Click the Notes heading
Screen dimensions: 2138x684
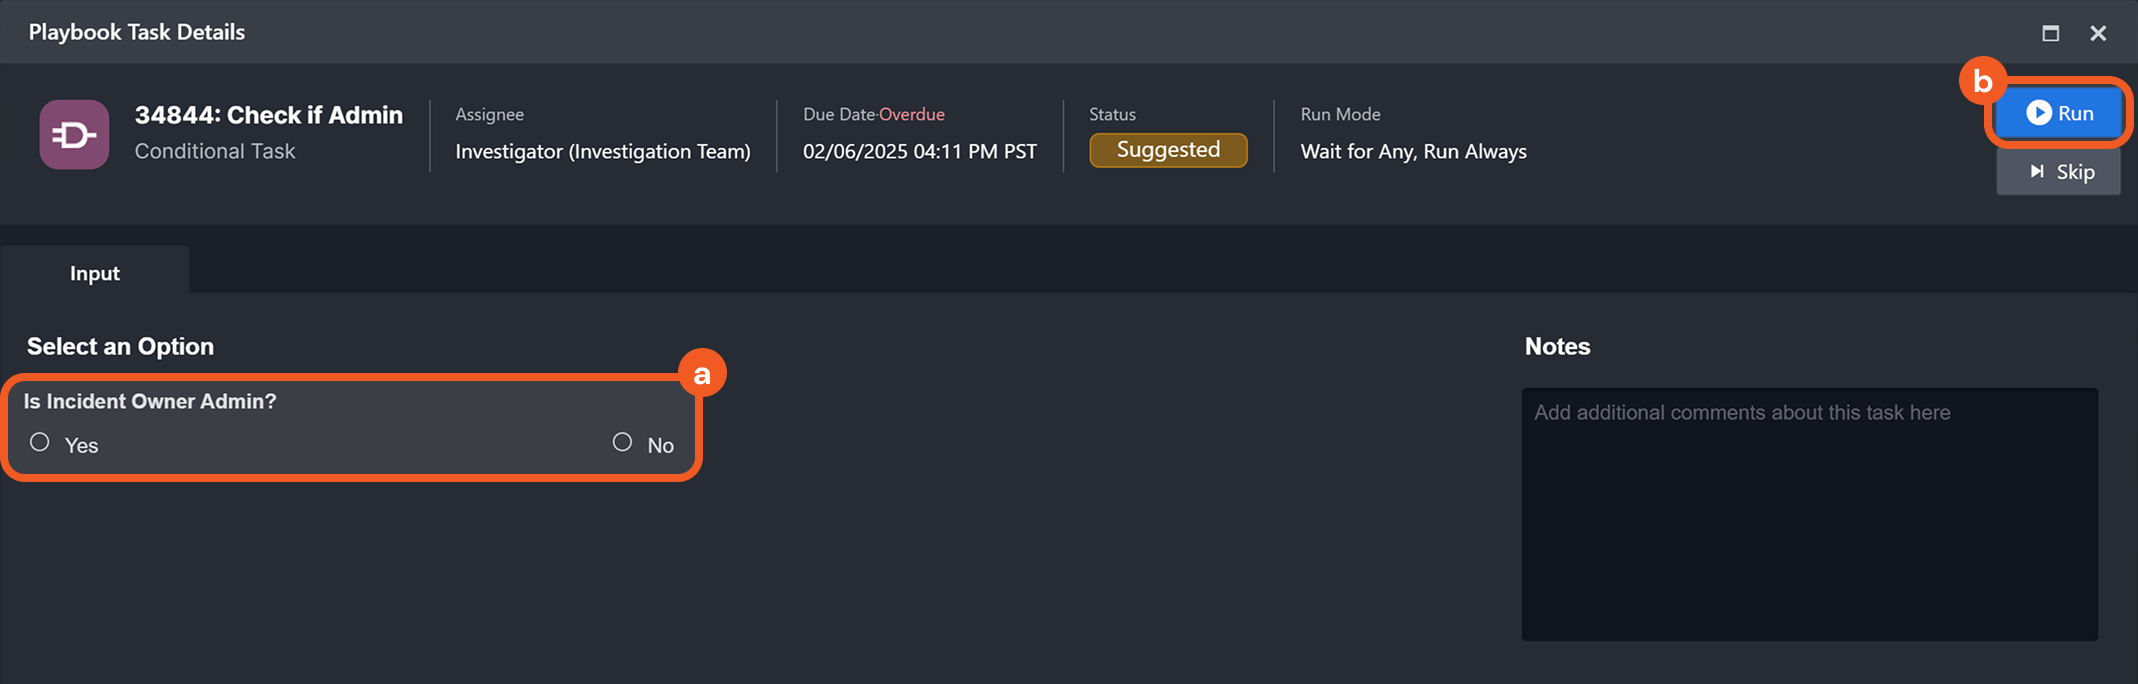(x=1556, y=346)
